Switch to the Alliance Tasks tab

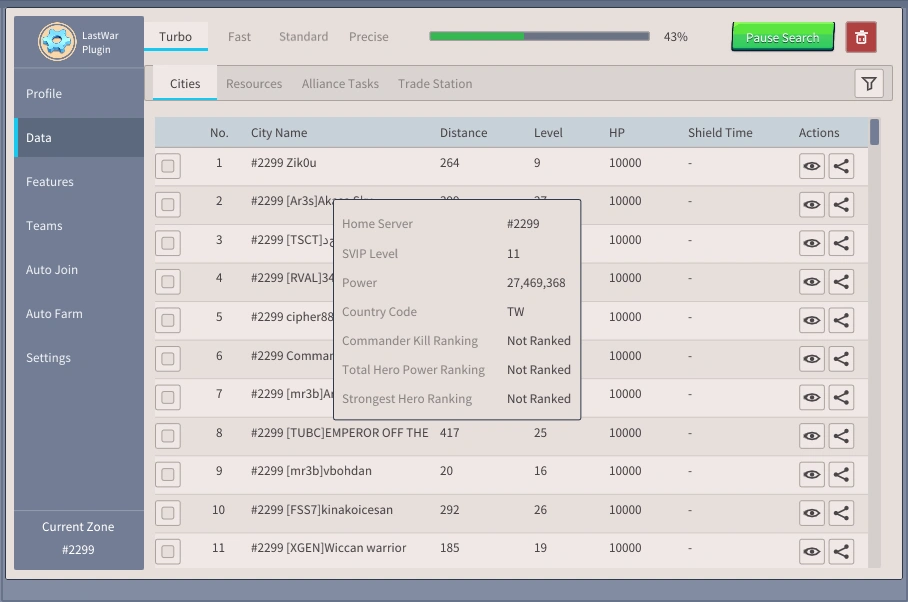340,84
